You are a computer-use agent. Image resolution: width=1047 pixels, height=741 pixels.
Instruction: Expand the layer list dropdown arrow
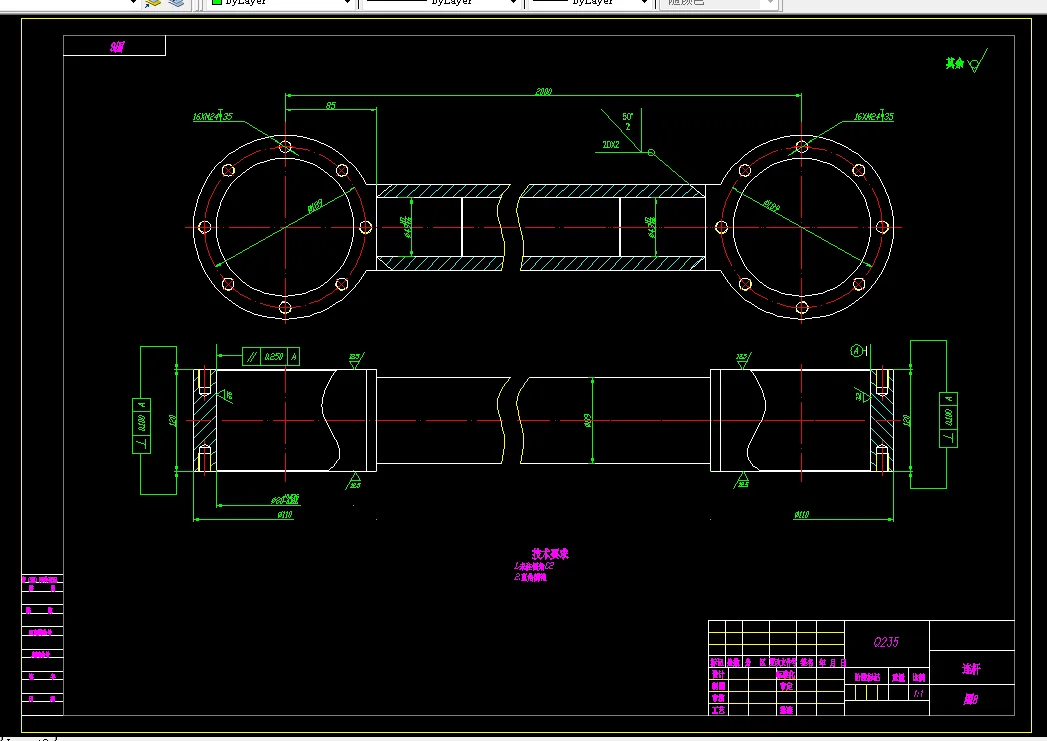pyautogui.click(x=133, y=3)
